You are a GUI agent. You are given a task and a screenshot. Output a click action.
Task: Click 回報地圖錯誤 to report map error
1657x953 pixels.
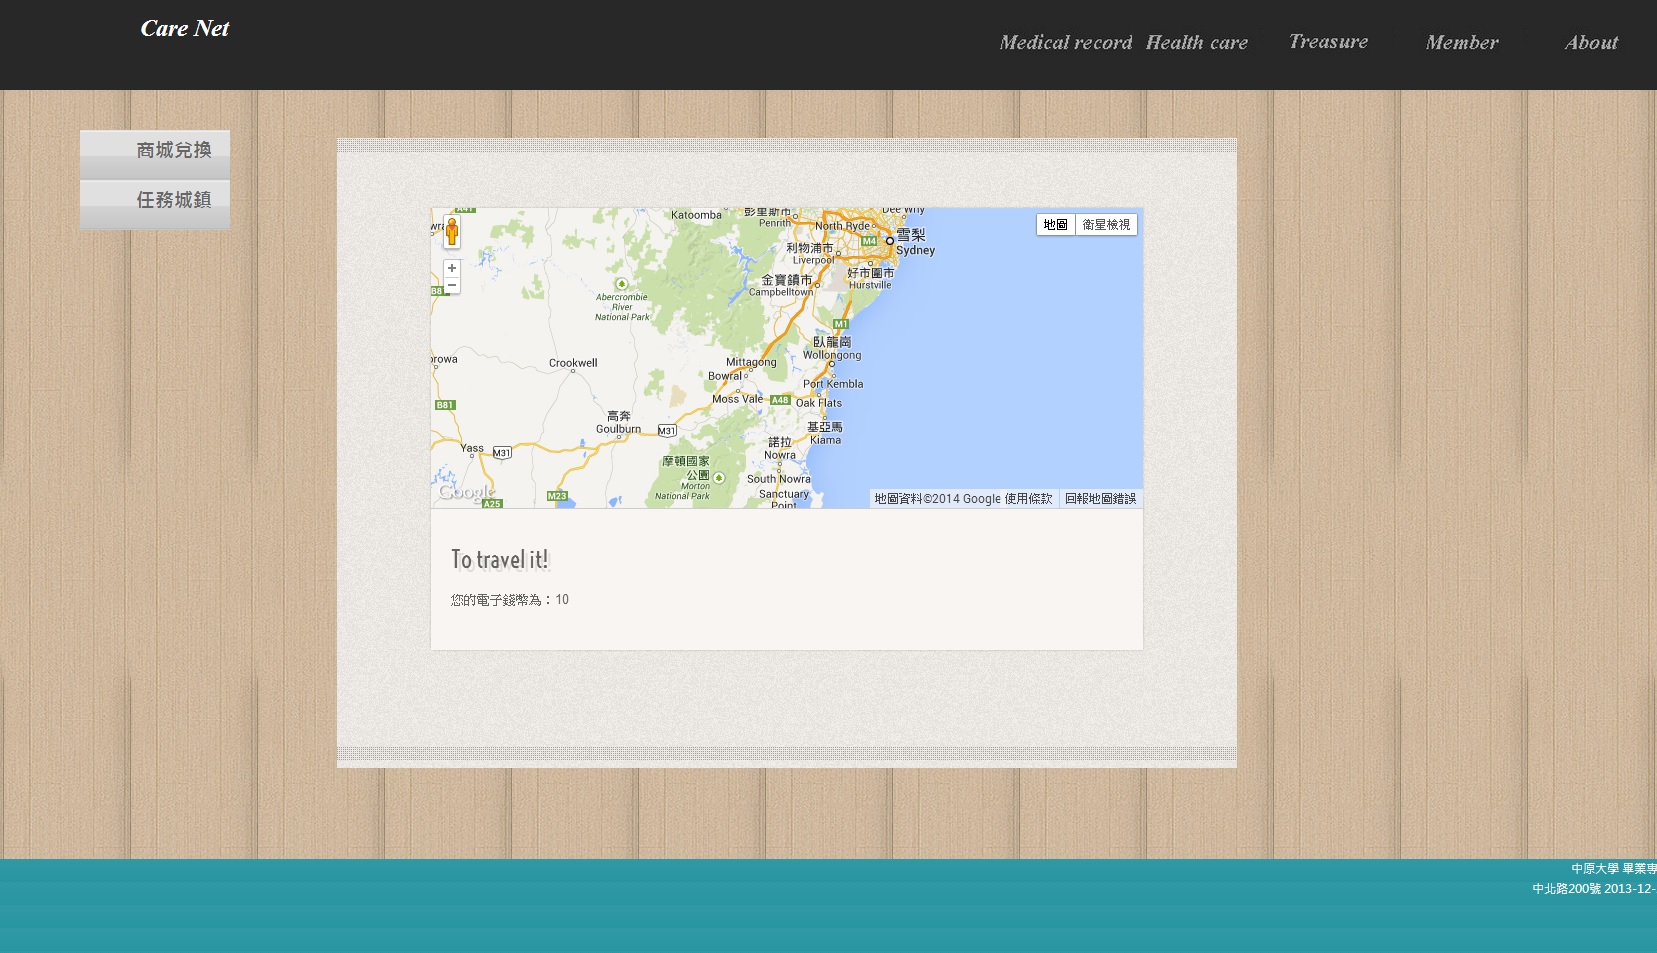point(1100,499)
